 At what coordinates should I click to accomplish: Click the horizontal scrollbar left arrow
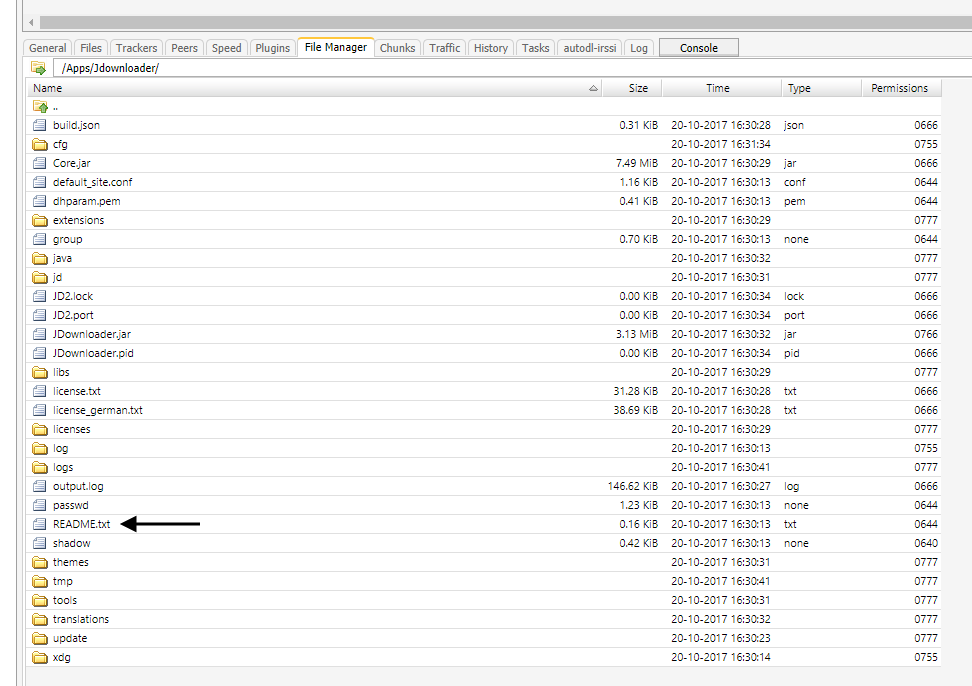point(31,22)
